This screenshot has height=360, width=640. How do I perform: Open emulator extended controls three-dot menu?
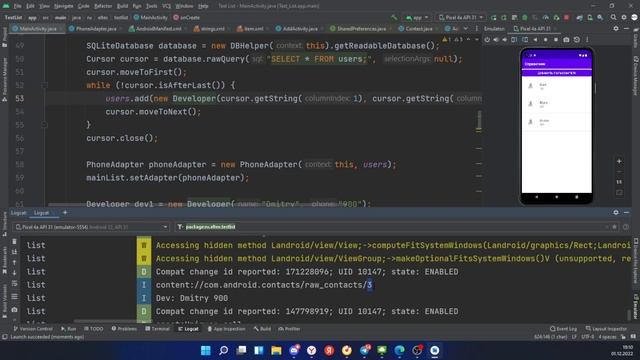587,40
